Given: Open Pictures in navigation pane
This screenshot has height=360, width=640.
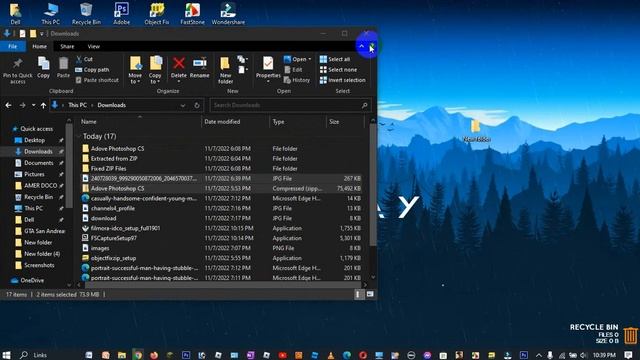Looking at the screenshot, I should coord(34,174).
